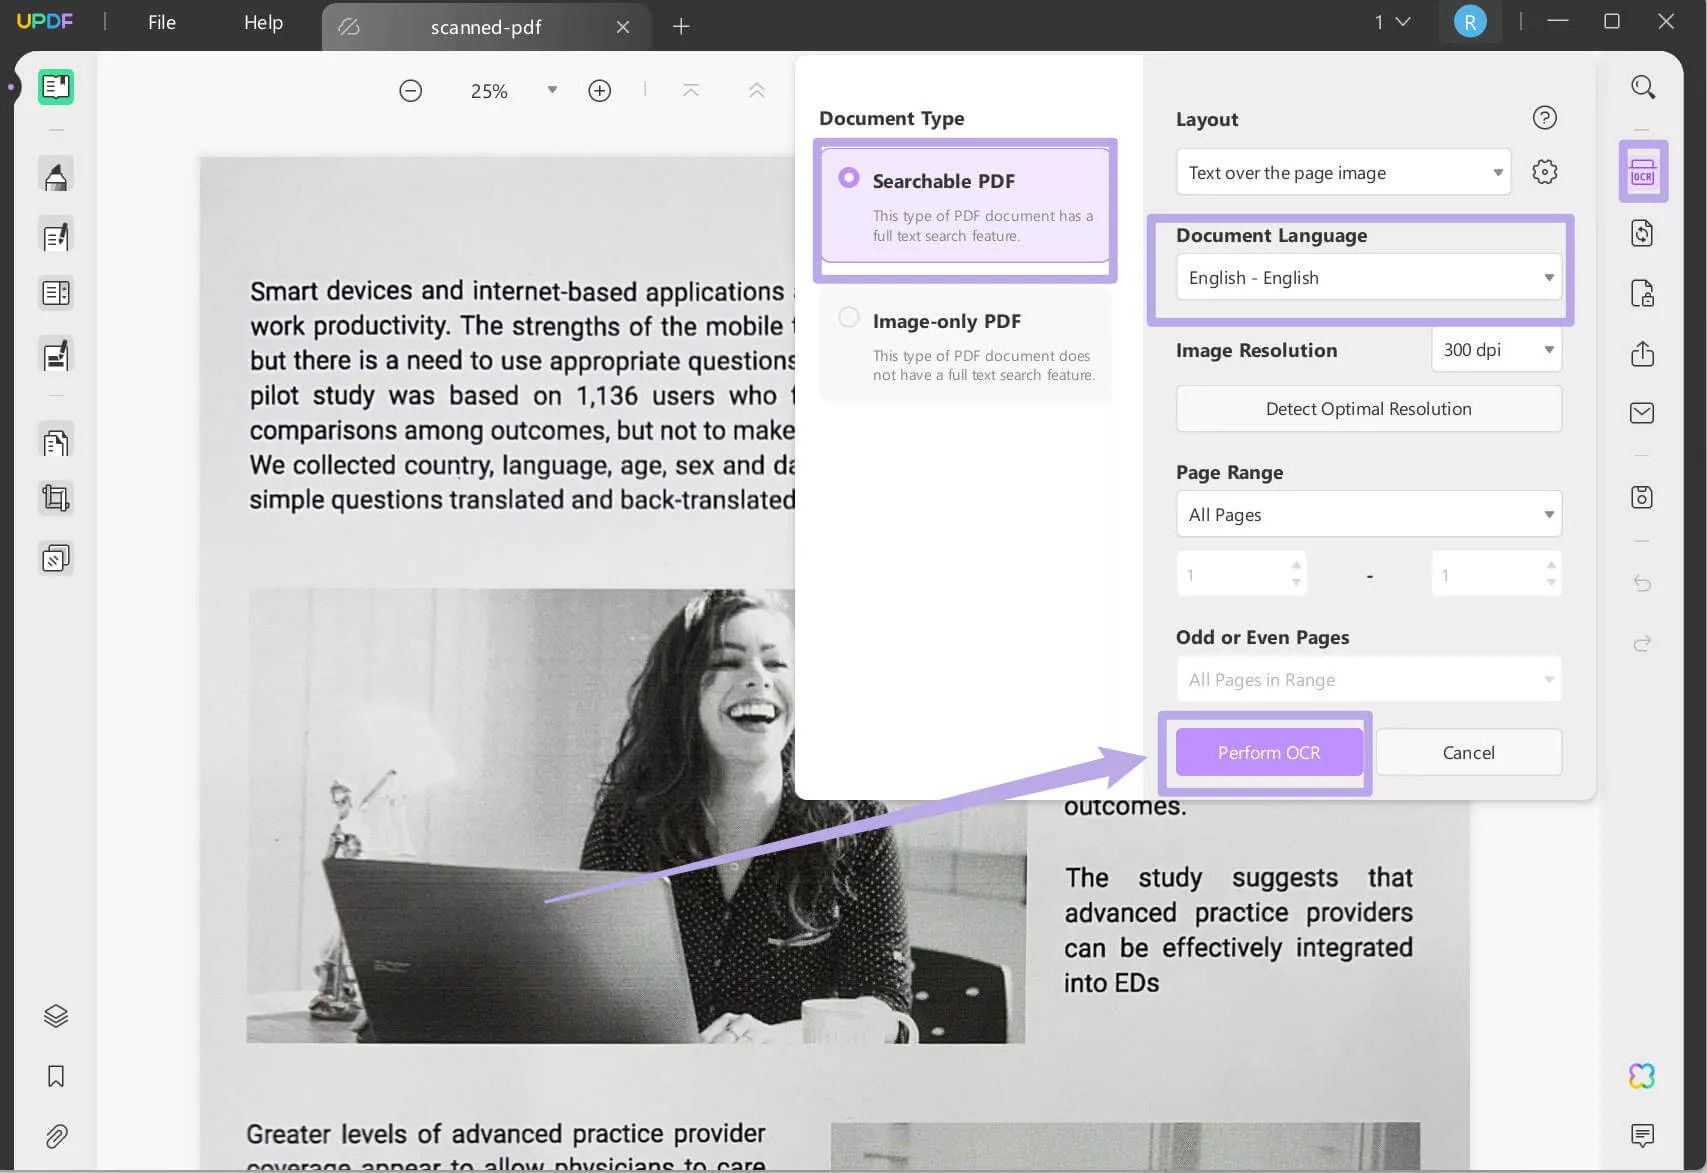
Task: Open the Attachments paperclip icon
Action: [x=56, y=1136]
